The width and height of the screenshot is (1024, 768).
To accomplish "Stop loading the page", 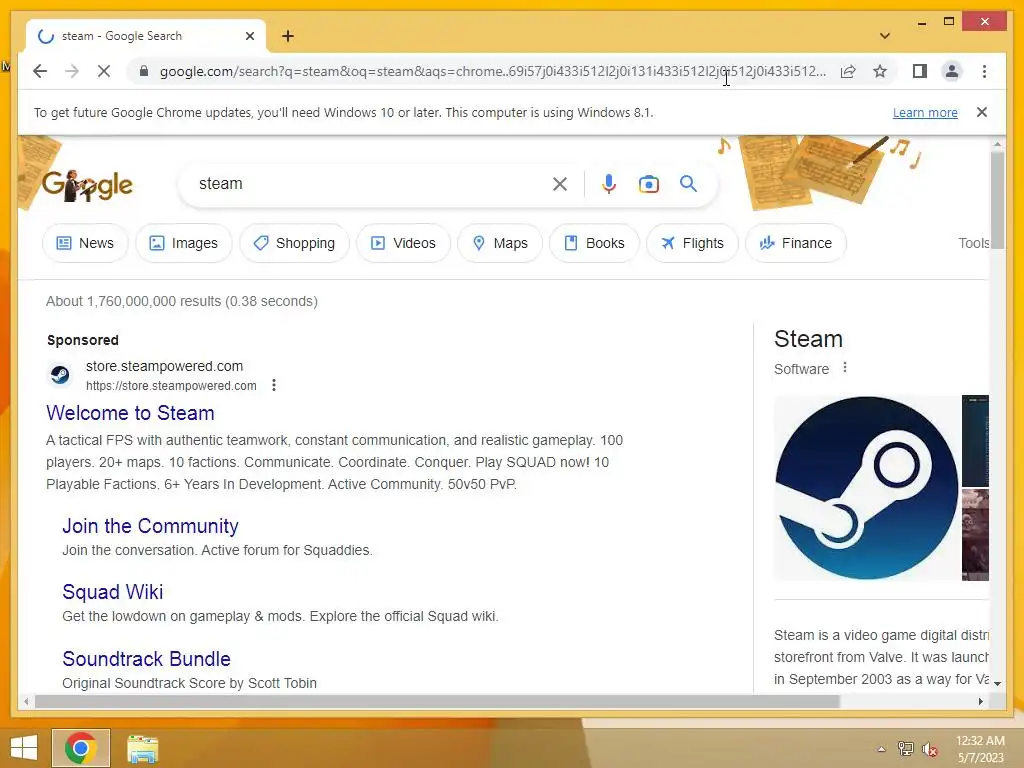I will click(x=104, y=71).
